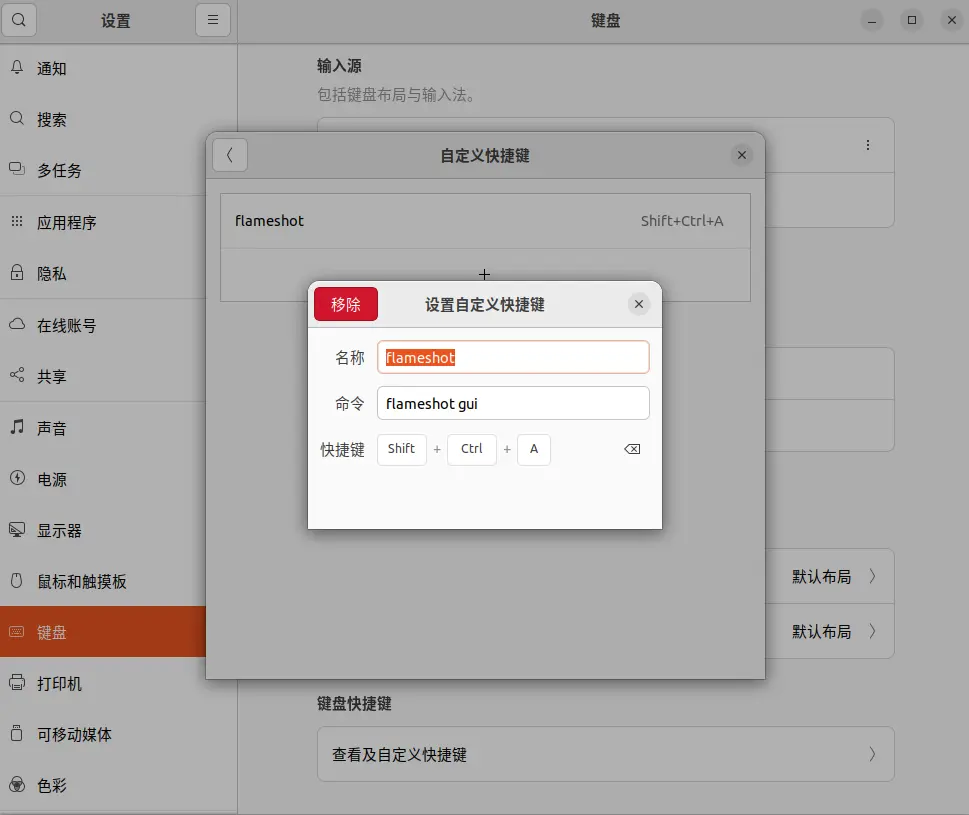Image resolution: width=969 pixels, height=815 pixels.
Task: Go back with the arrow in 自定义快捷键 dialog
Action: 230,155
